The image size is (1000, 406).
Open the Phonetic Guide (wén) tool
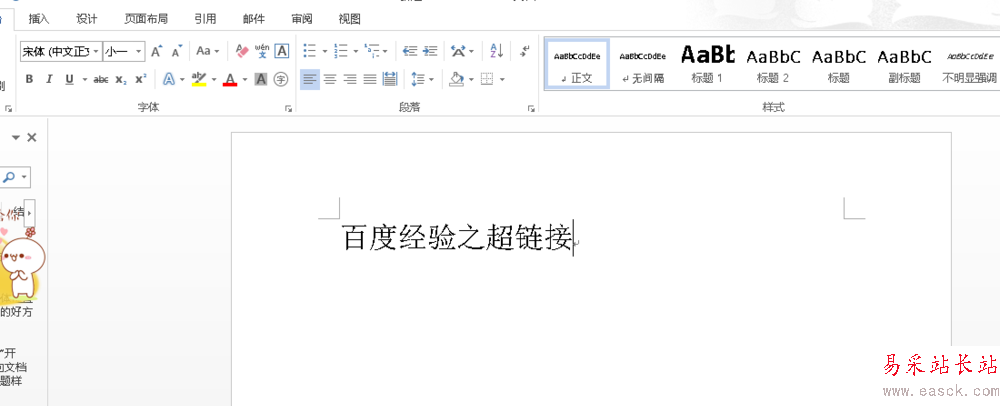261,51
